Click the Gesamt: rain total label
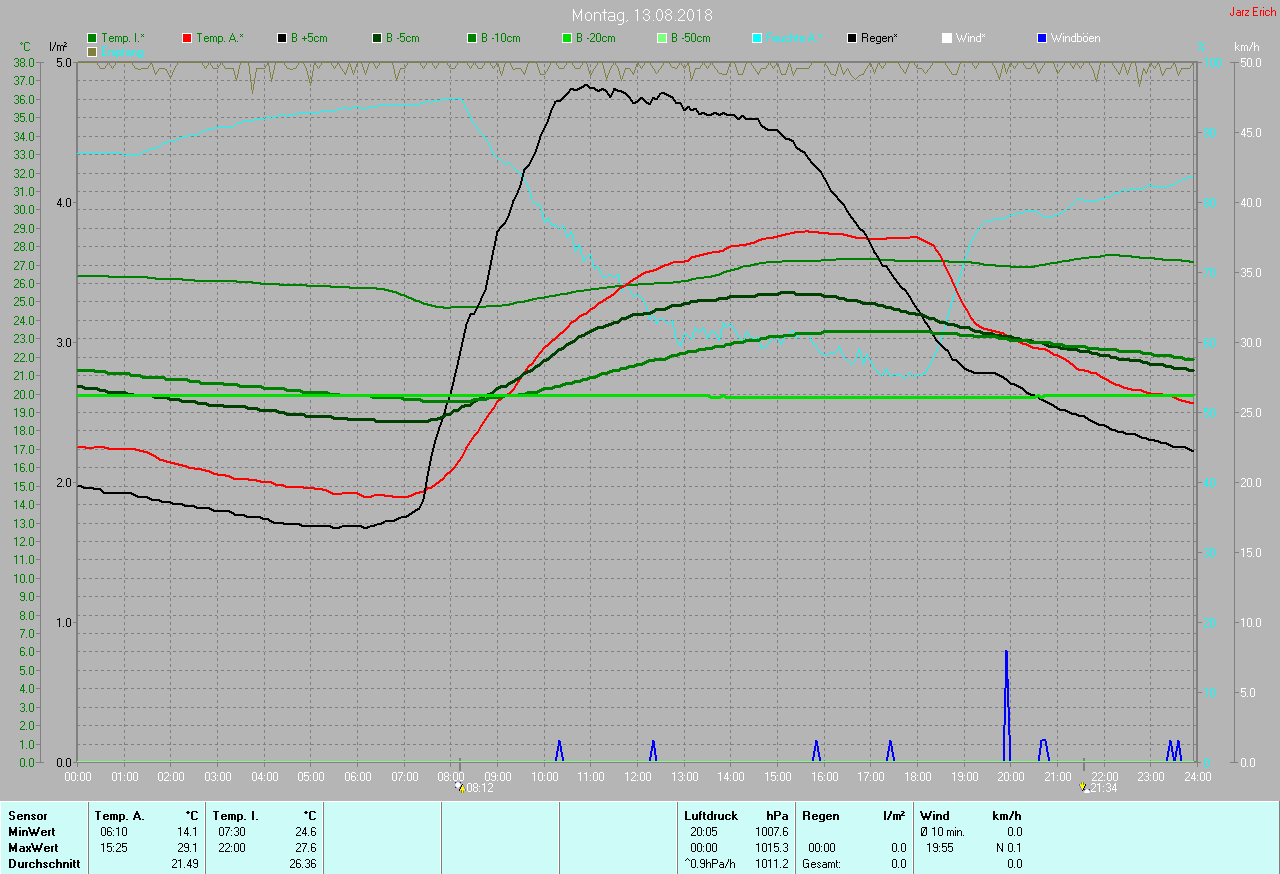Viewport: 1280px width, 874px height. [822, 863]
